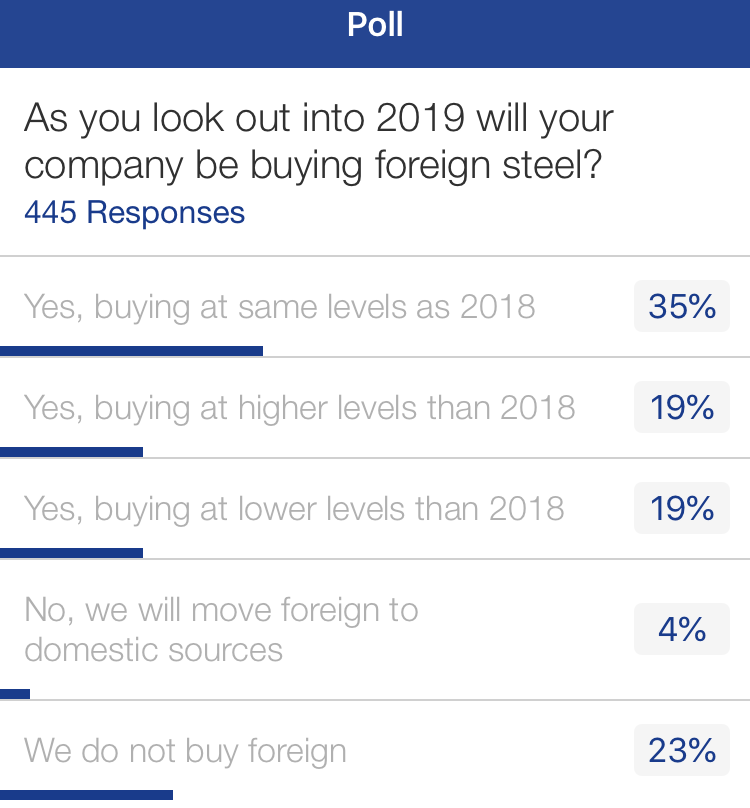Choose the 'We do not buy foreign' option
750x808 pixels.
(185, 750)
